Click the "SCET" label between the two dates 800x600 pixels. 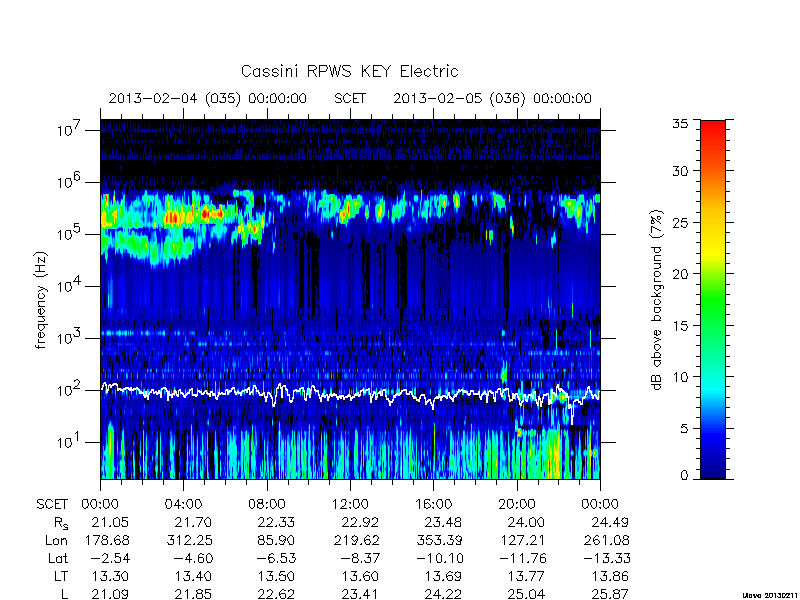pyautogui.click(x=350, y=98)
